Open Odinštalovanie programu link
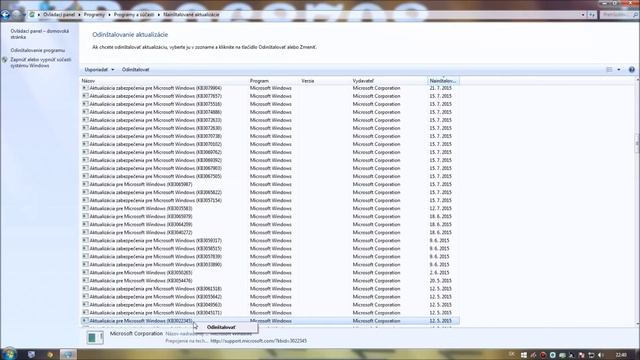 38,50
